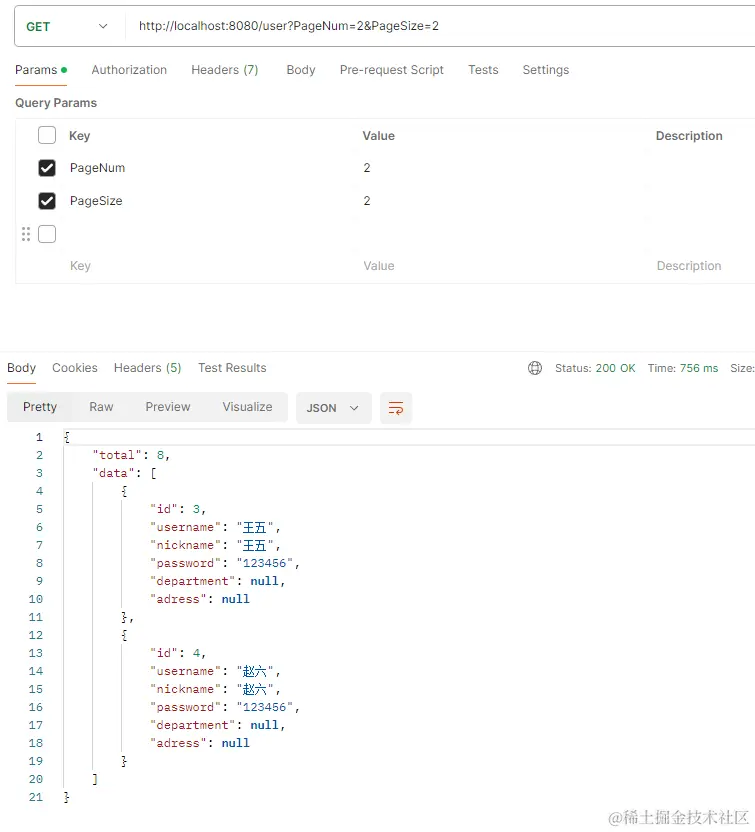Screen dimensions: 755x832
Task: Switch to the Params tab
Action: [x=41, y=70]
